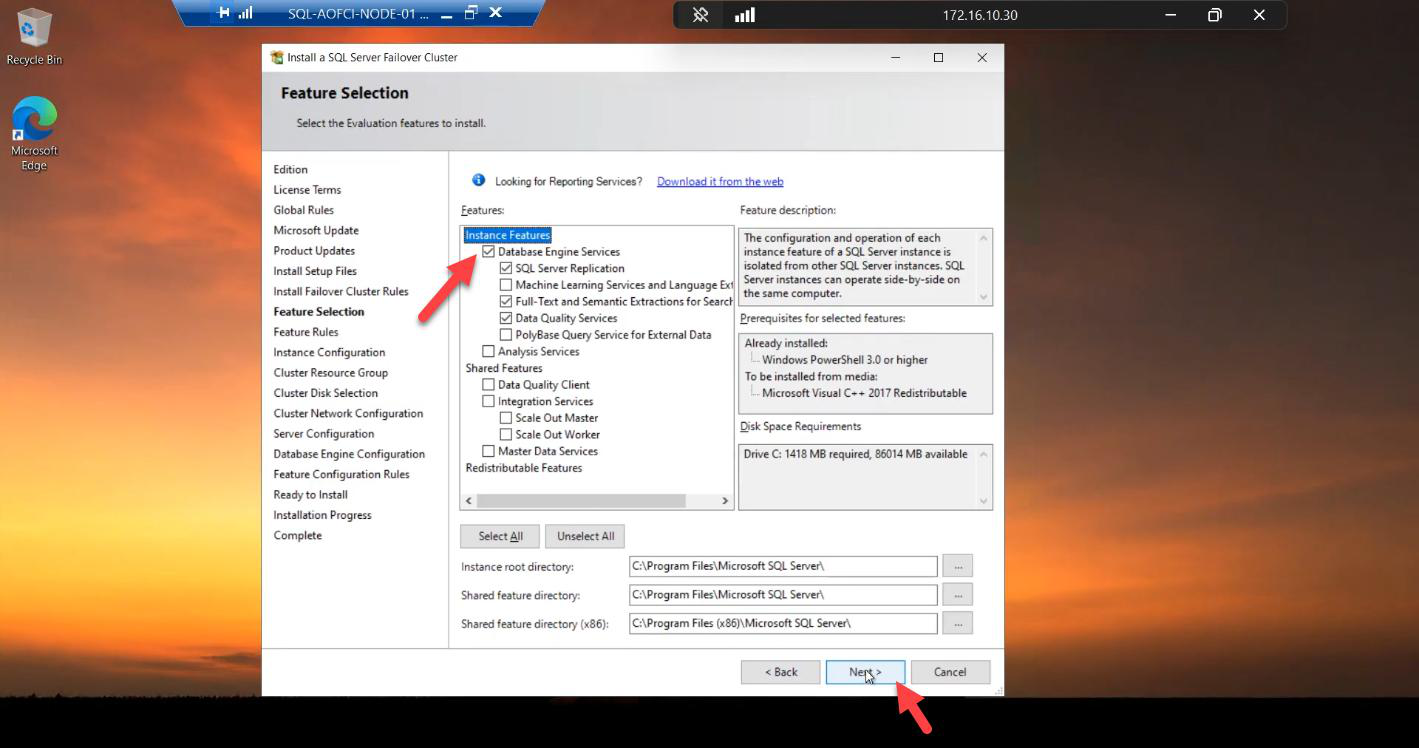This screenshot has width=1419, height=748.
Task: Cancel the SQL Server installation
Action: tap(950, 672)
